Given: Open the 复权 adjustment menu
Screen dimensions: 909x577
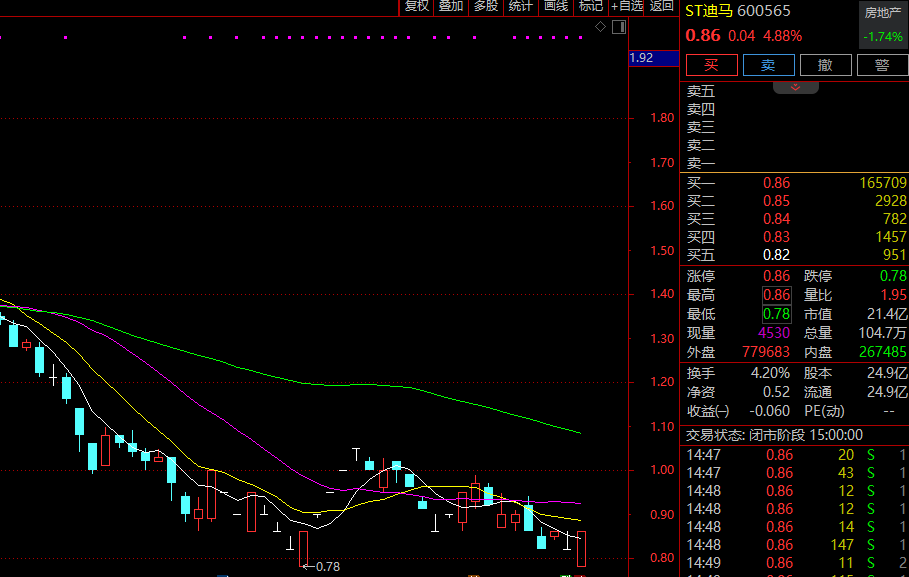Looking at the screenshot, I should pos(416,6).
